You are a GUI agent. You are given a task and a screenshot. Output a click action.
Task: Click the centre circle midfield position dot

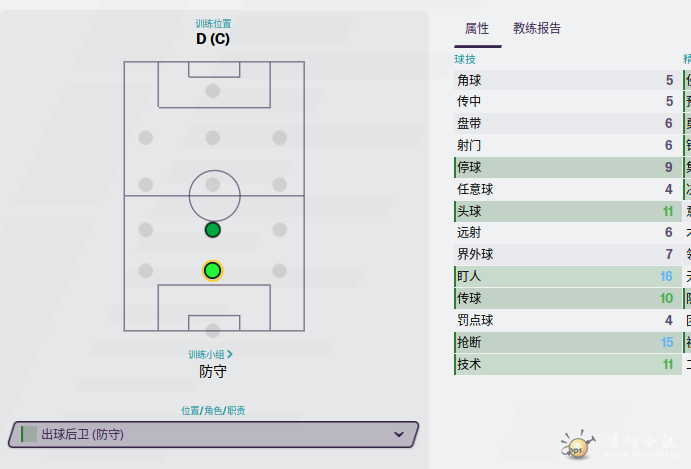pos(212,184)
